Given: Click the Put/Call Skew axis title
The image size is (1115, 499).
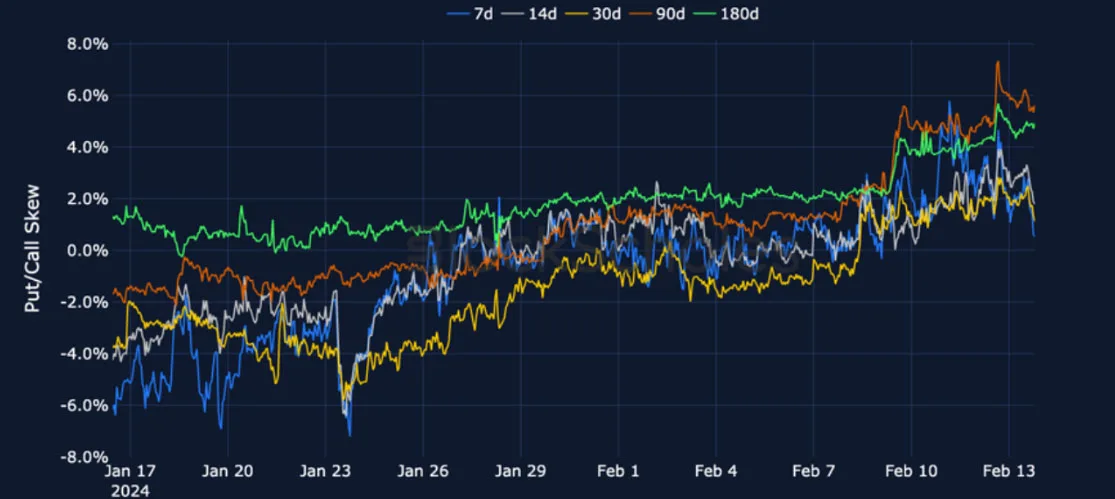Looking at the screenshot, I should (x=33, y=250).
